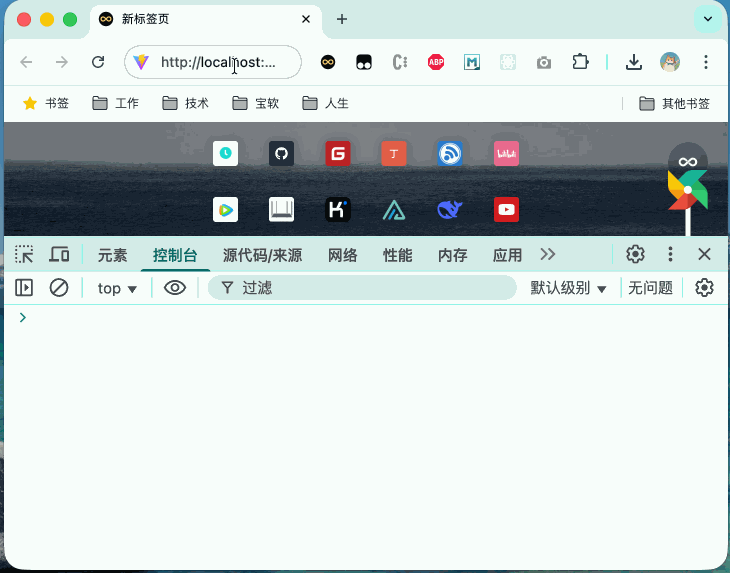Open the GitHub shortcut tile
The width and height of the screenshot is (730, 573).
(x=281, y=153)
